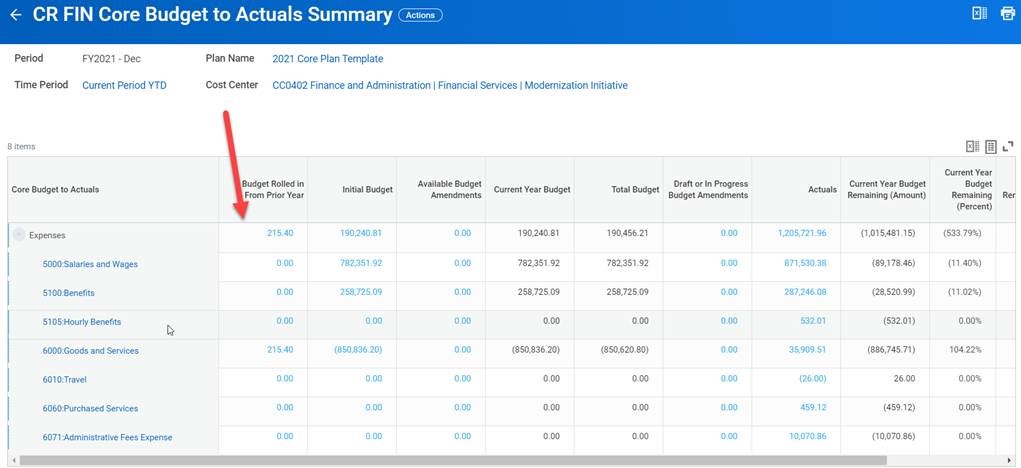Open the Actions dropdown button
Image resolution: width=1021 pixels, height=468 pixels.
tap(420, 15)
